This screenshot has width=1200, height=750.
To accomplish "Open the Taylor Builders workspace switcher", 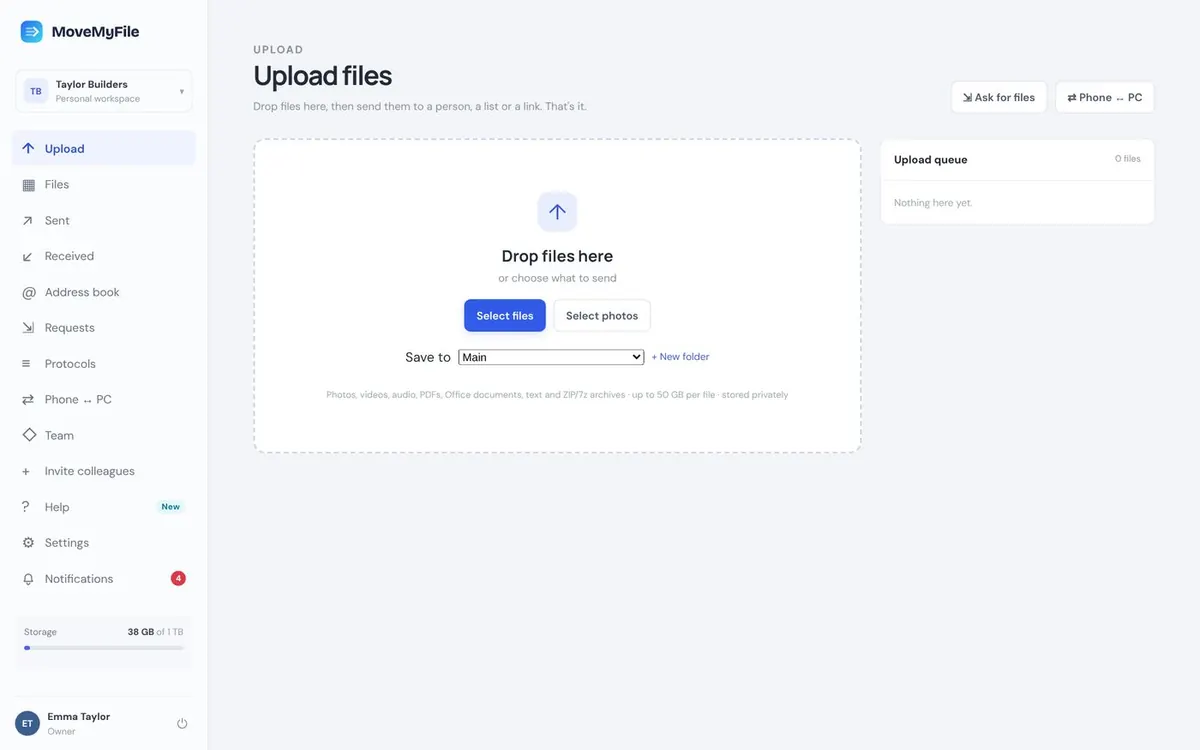I will (104, 91).
